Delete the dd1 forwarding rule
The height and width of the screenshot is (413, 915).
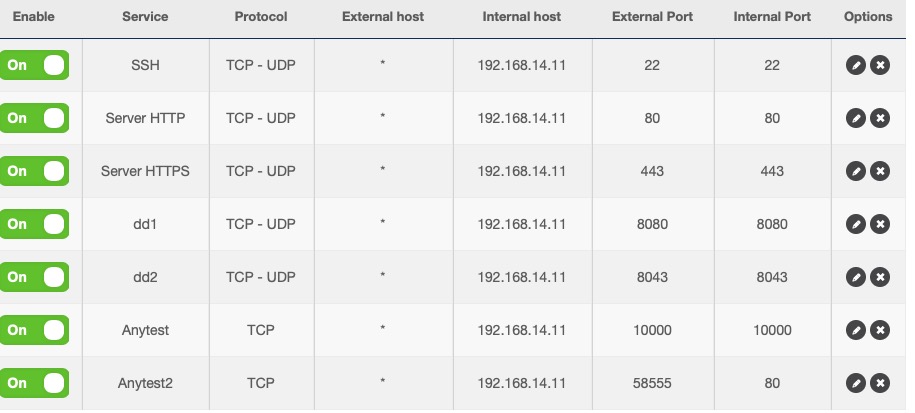pyautogui.click(x=880, y=224)
